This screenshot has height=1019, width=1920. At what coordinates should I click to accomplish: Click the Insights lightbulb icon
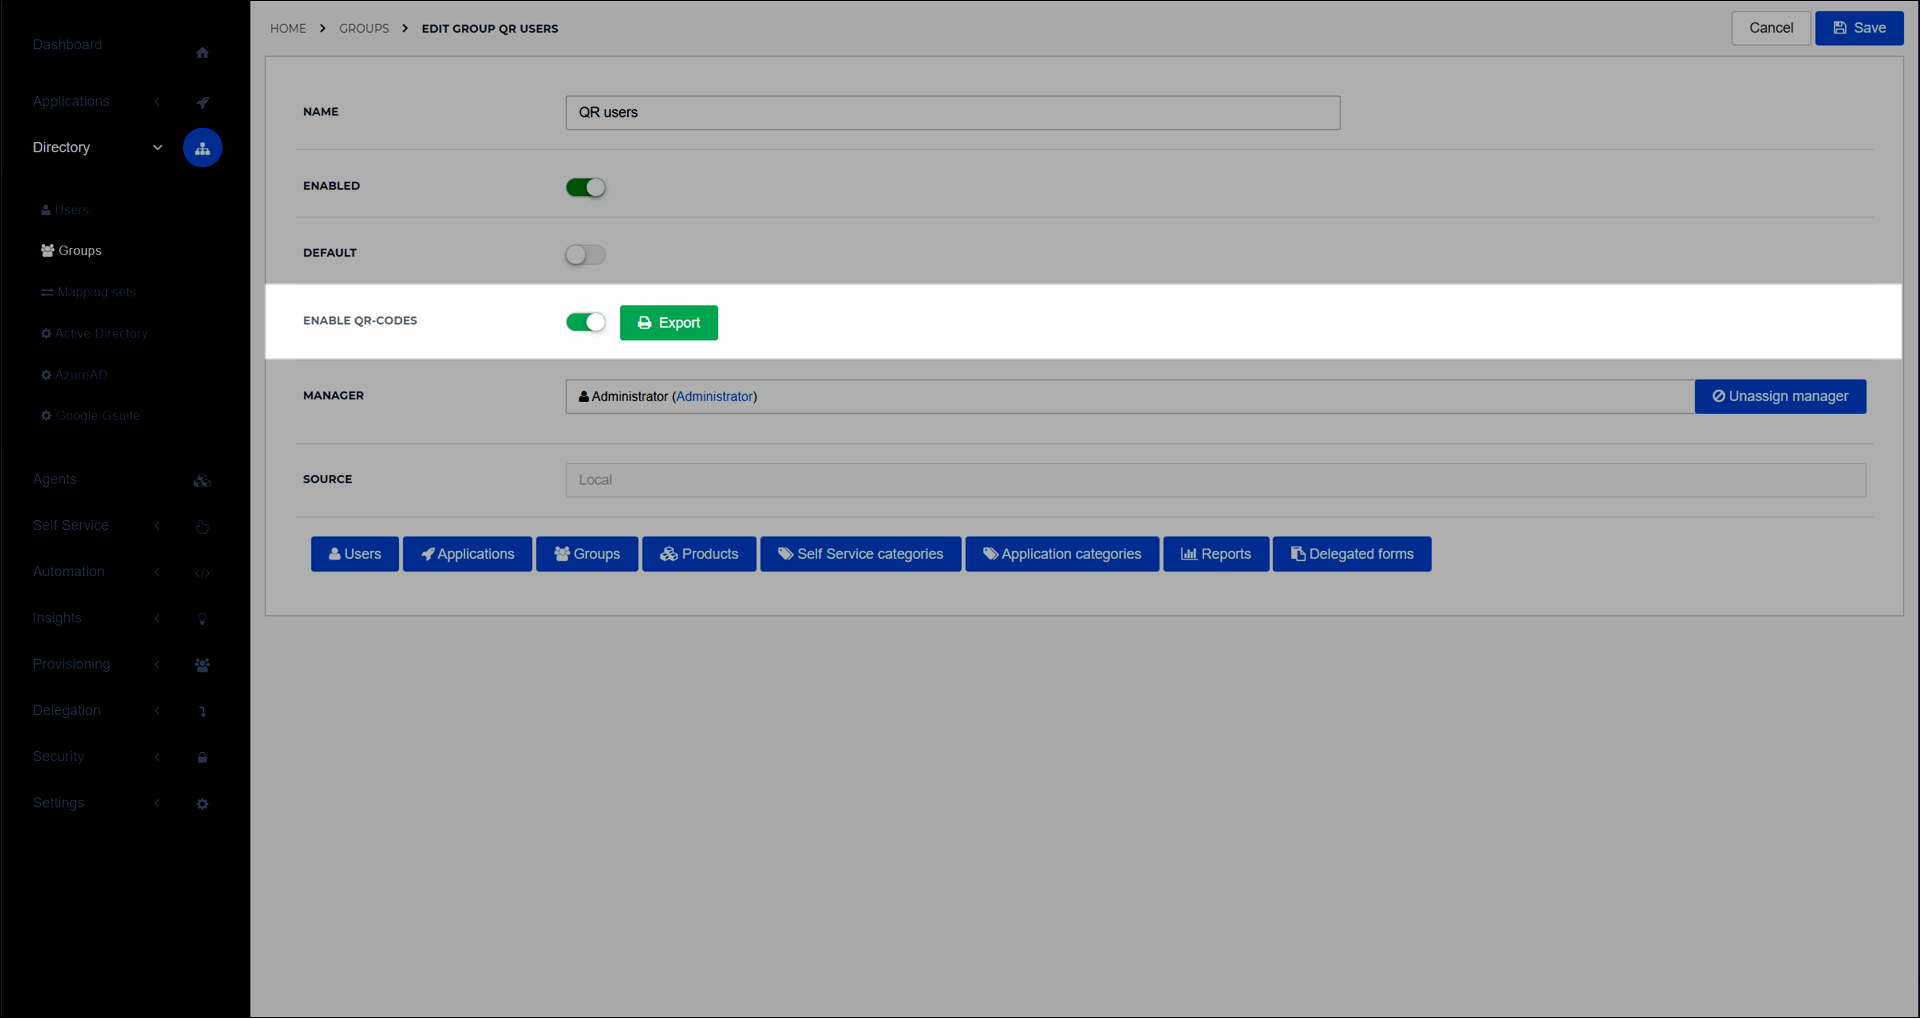coord(202,619)
